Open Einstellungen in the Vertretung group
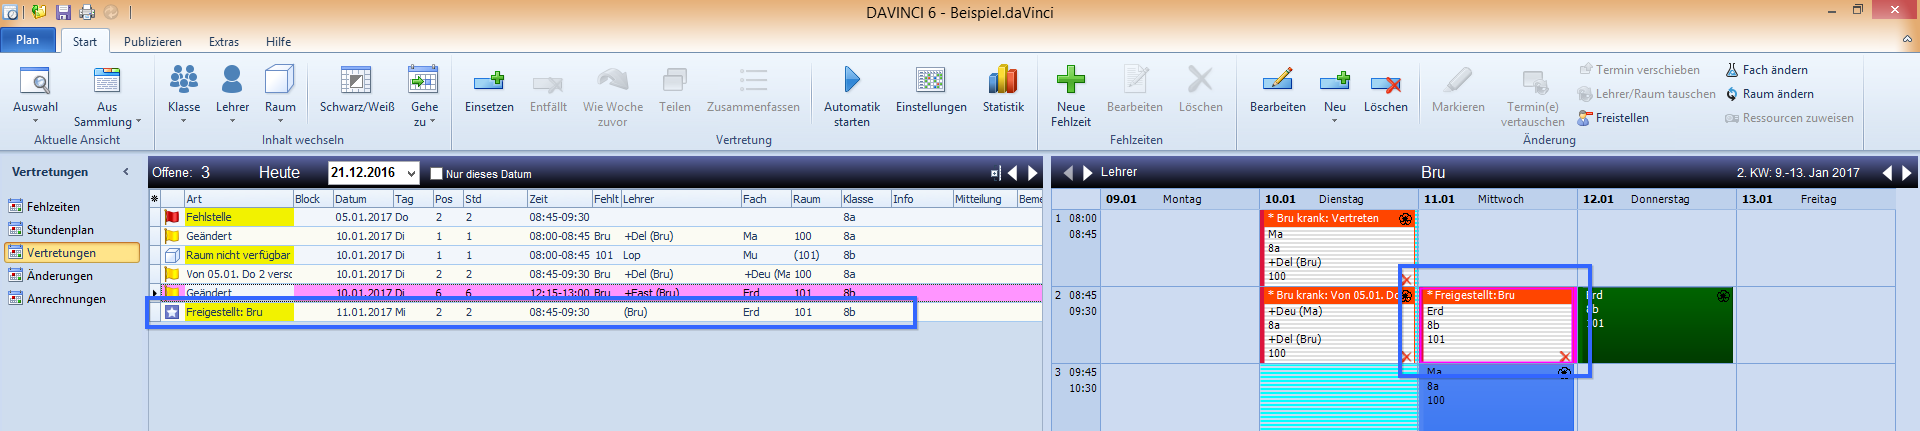 (931, 90)
